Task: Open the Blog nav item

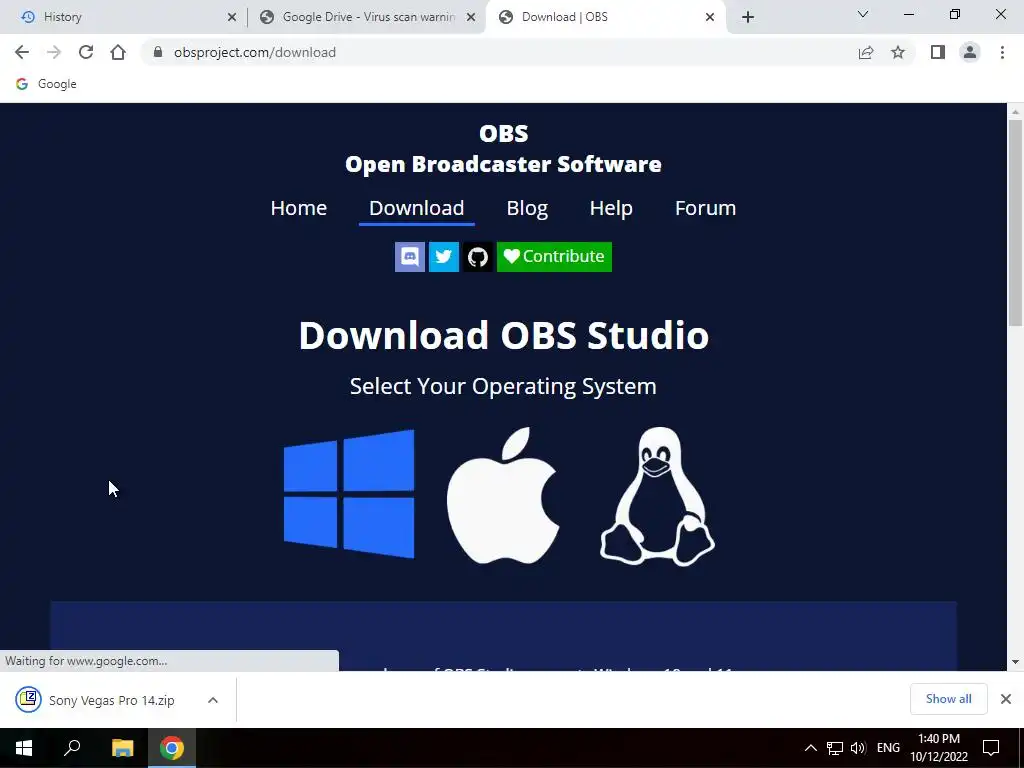Action: tap(527, 208)
